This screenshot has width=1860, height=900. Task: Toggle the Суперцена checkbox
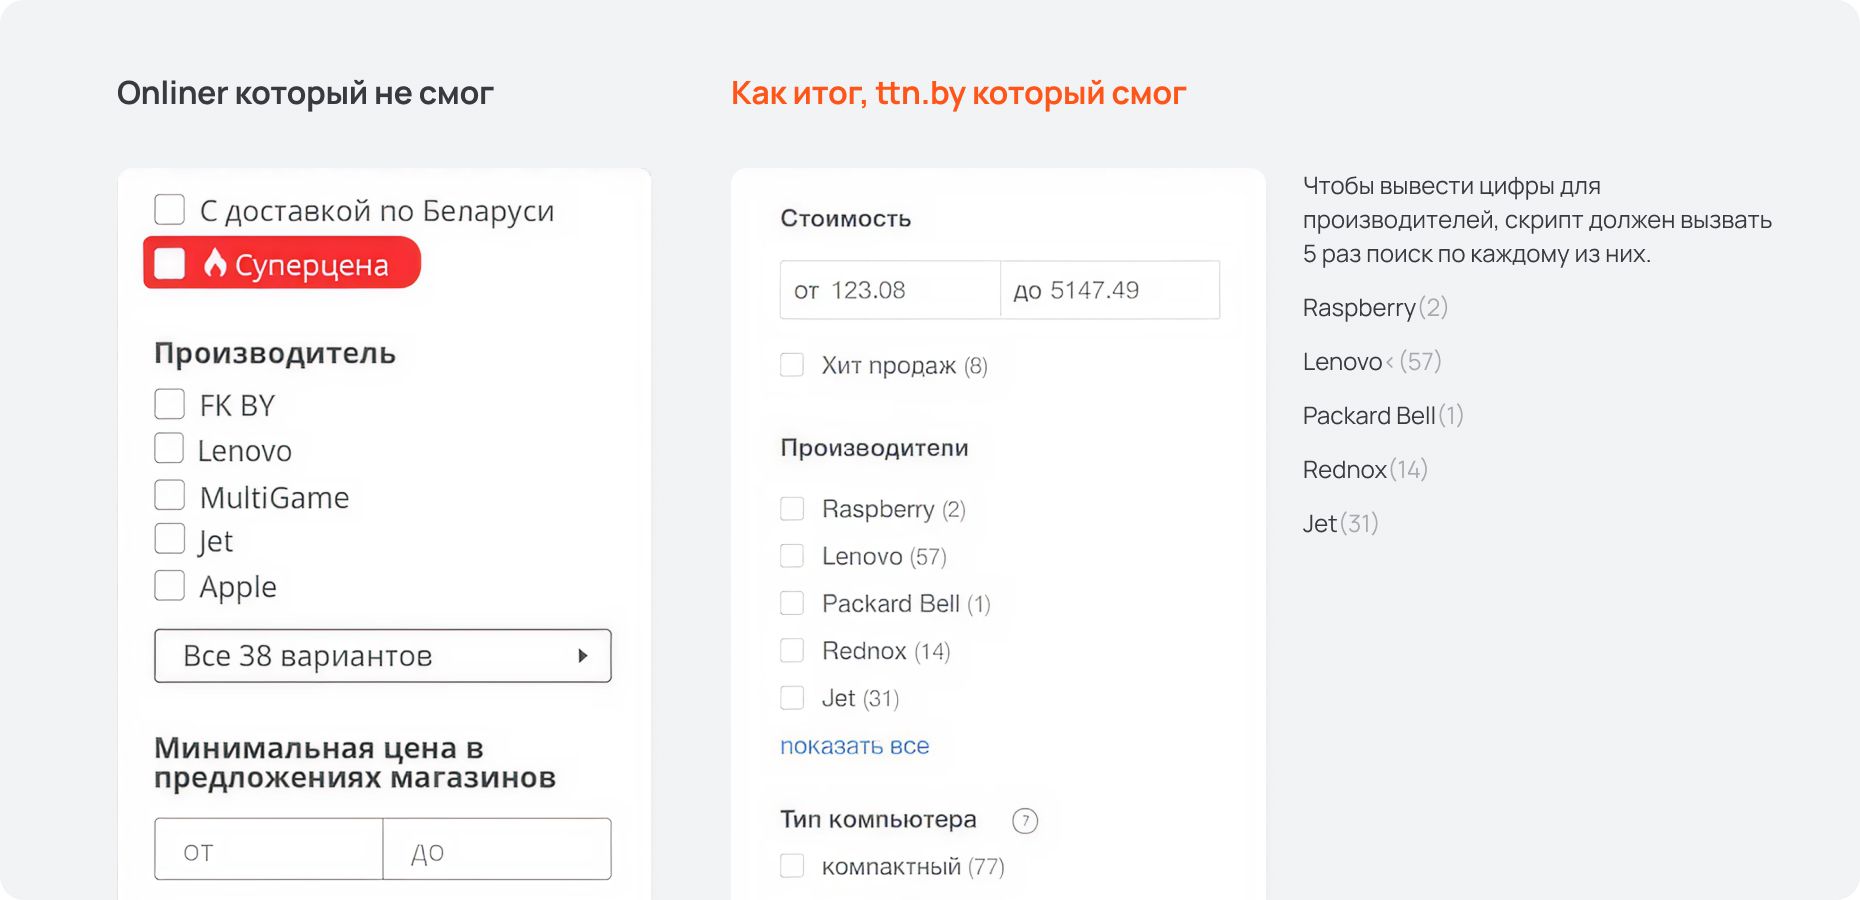pyautogui.click(x=170, y=263)
